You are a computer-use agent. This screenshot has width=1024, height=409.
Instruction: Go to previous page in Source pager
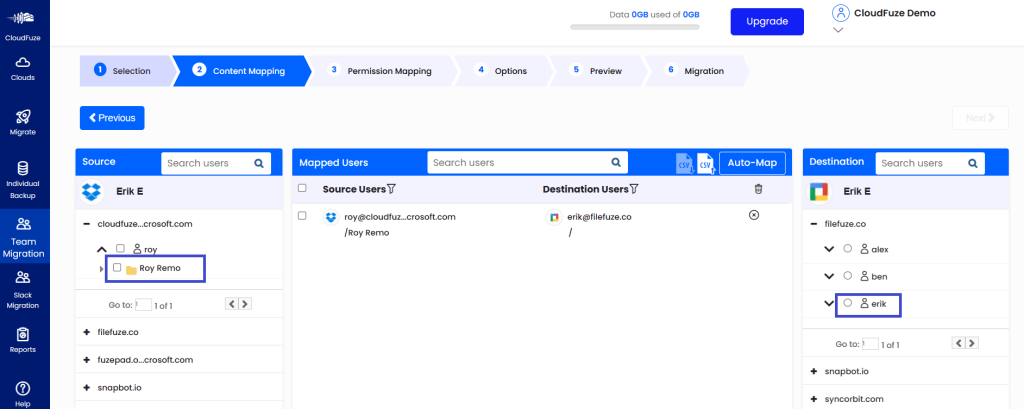pyautogui.click(x=232, y=304)
